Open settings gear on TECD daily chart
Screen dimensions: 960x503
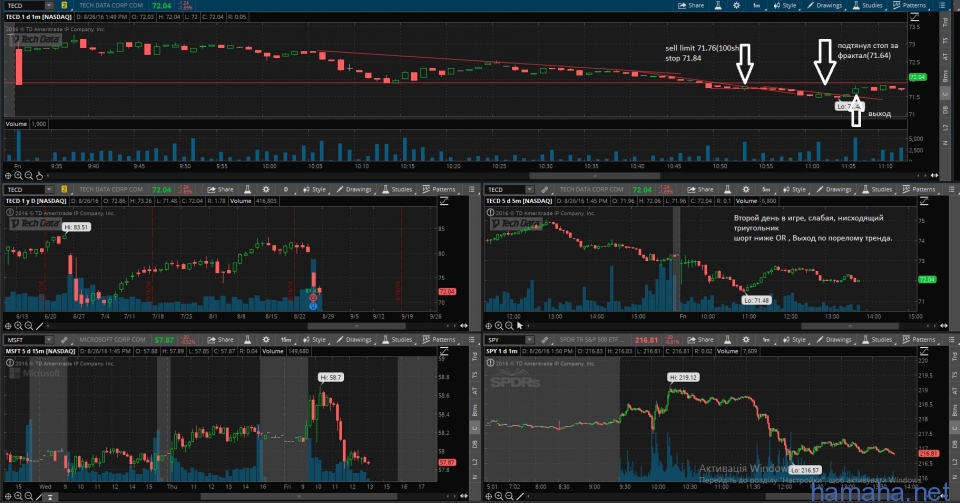266,190
